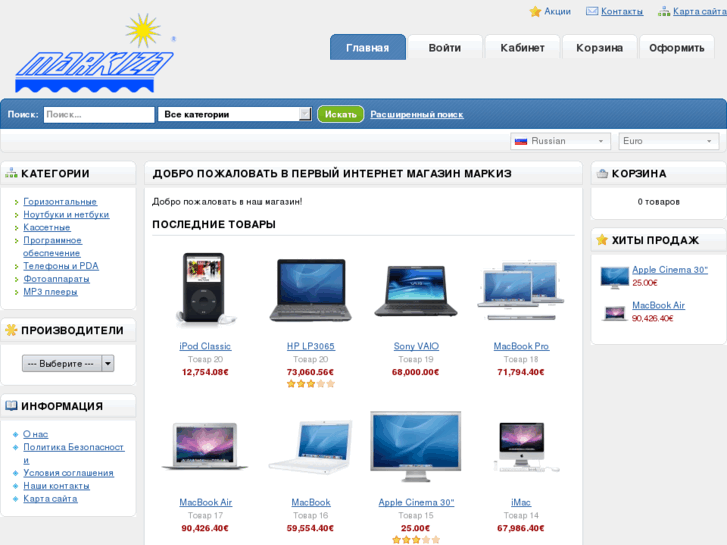Open Карта сайта in the Информация box
The image size is (727, 545).
(50, 499)
